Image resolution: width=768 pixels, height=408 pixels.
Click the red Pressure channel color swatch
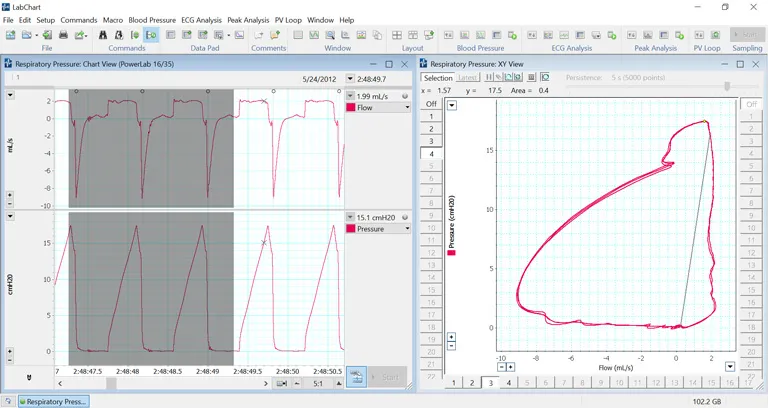point(351,229)
